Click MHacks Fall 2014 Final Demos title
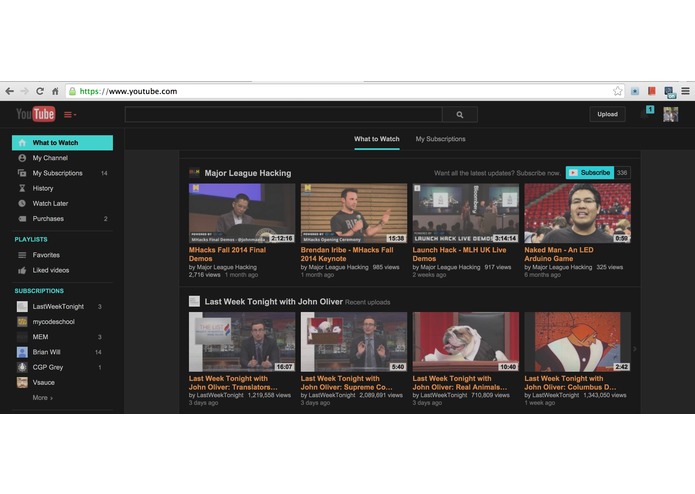This screenshot has width=695, height=494. [x=227, y=254]
